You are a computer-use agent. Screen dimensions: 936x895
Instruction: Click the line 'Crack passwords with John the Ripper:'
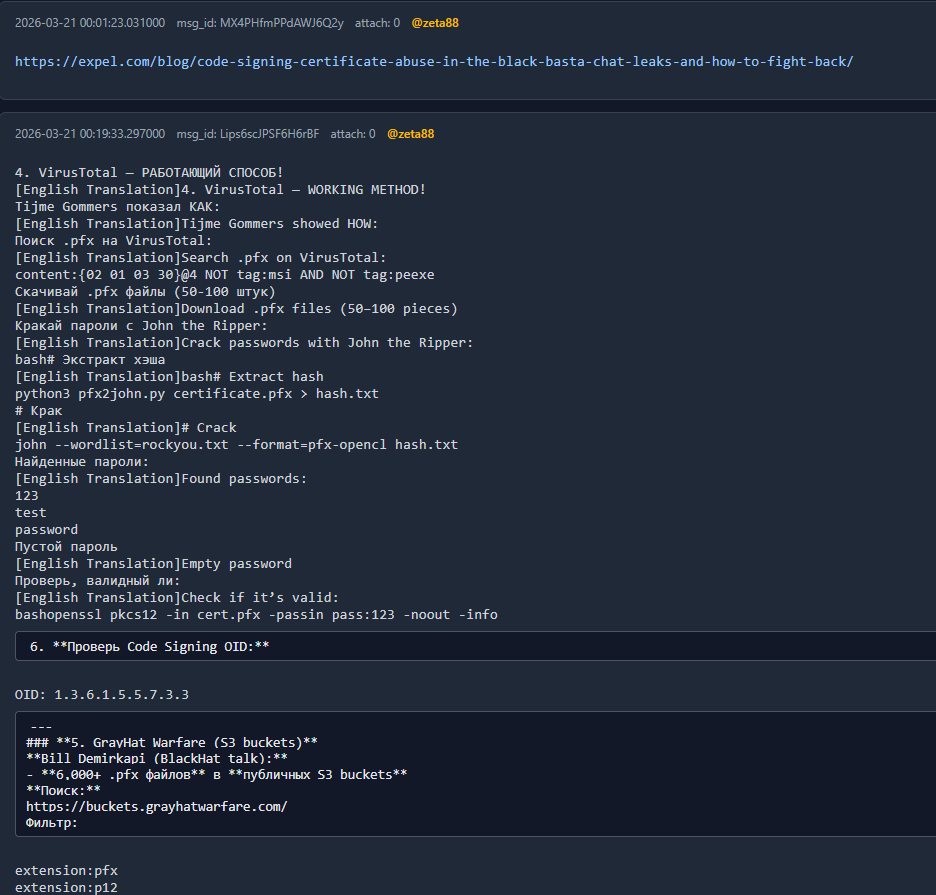pyautogui.click(x=244, y=343)
